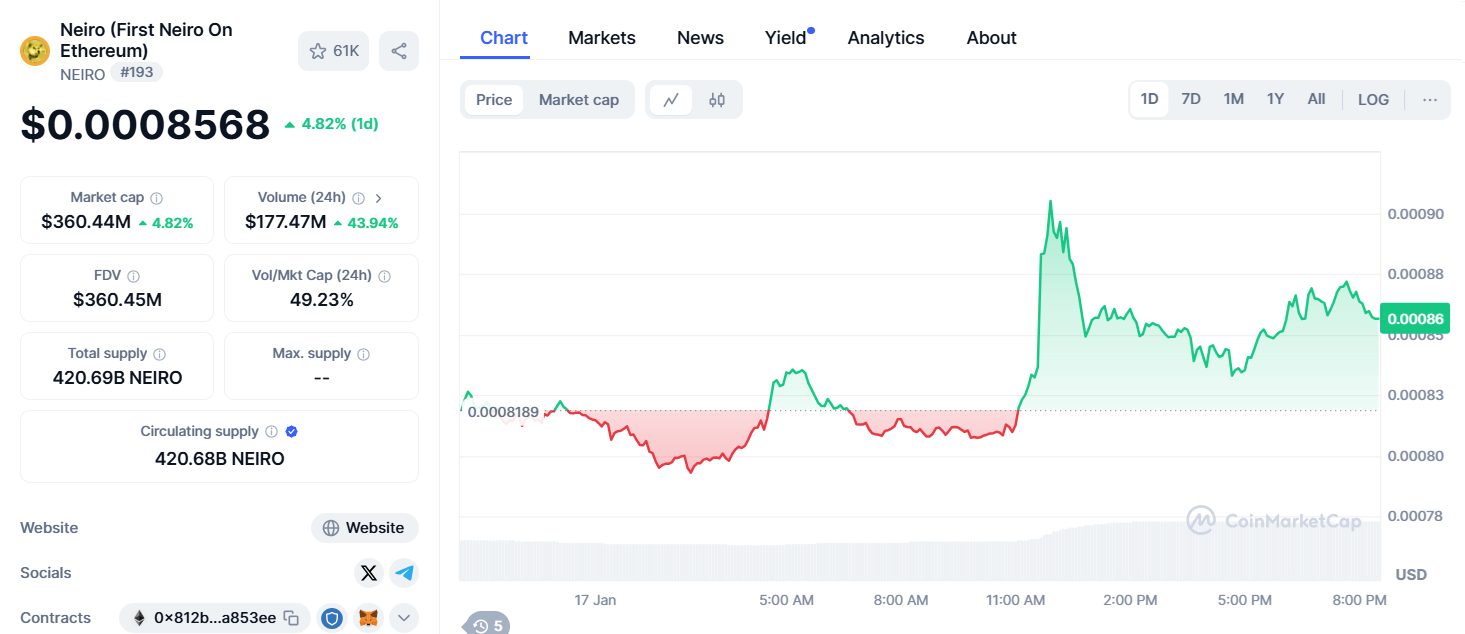Click the 4.82% (1d) change indicator
This screenshot has height=634, width=1465.
click(331, 124)
